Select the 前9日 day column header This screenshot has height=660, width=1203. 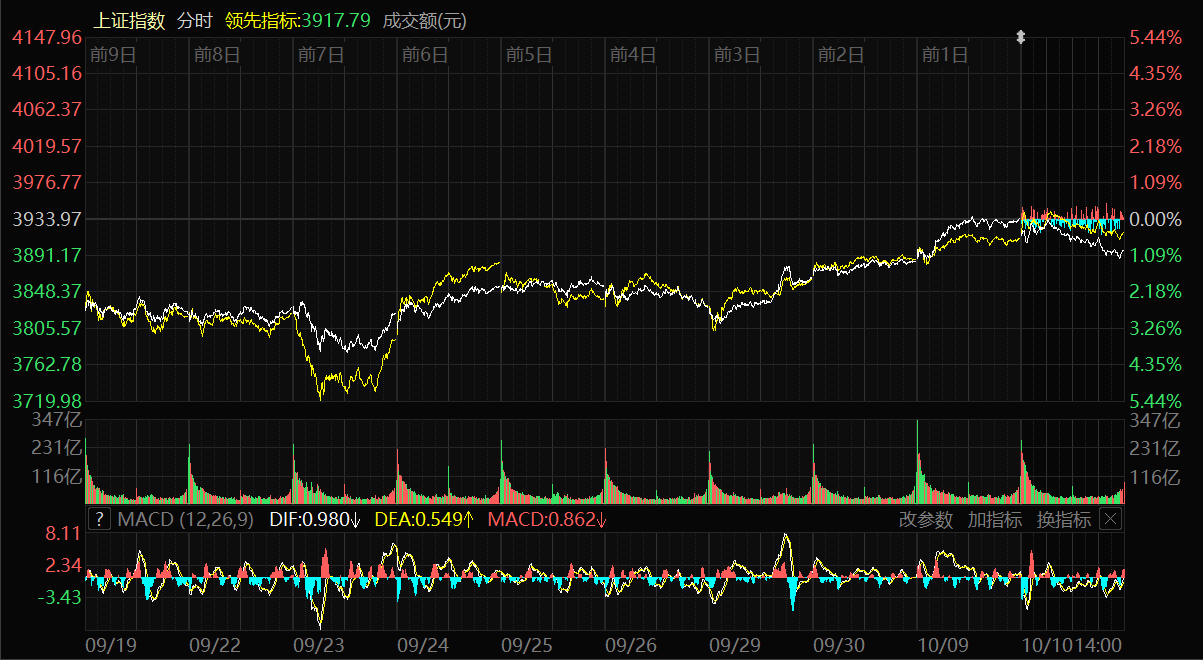(112, 55)
